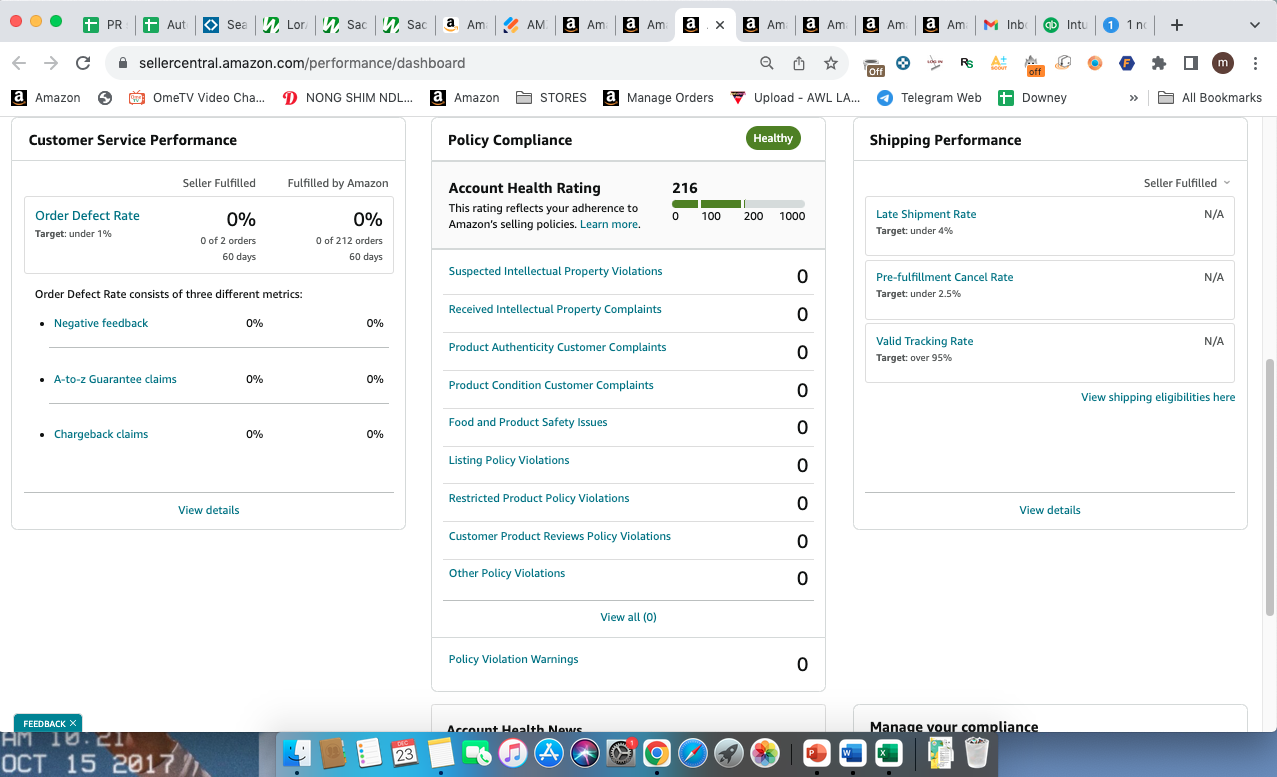The height and width of the screenshot is (777, 1277).
Task: View details of Customer Service Performance
Action: (209, 510)
